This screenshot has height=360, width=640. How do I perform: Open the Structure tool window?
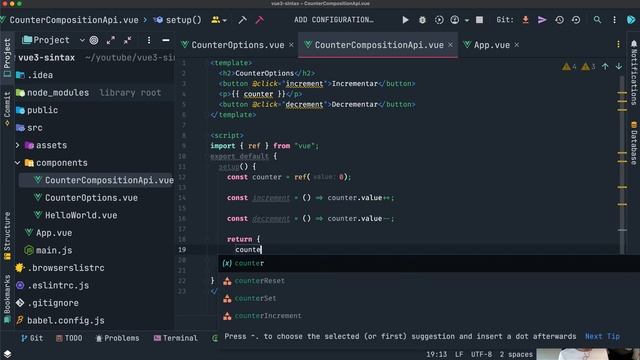7,236
